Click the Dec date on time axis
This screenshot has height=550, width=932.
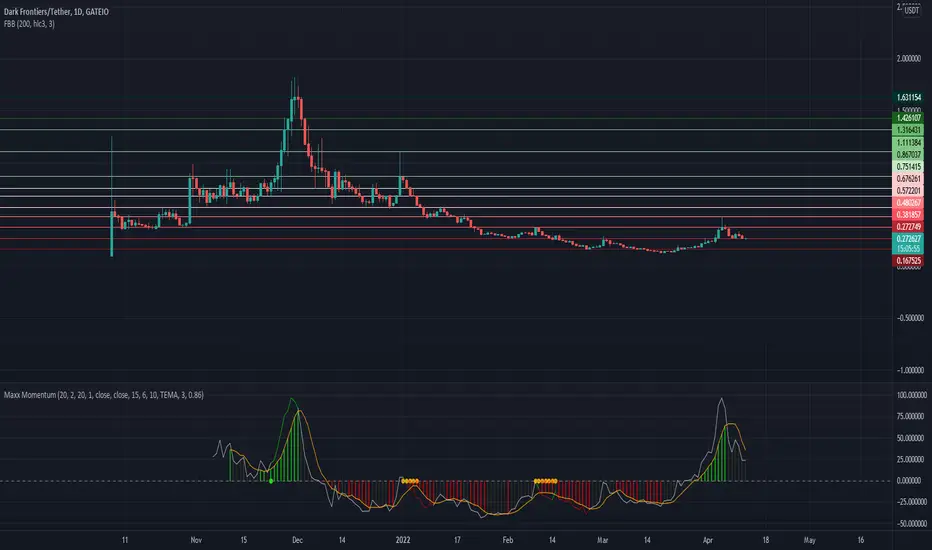[297, 540]
